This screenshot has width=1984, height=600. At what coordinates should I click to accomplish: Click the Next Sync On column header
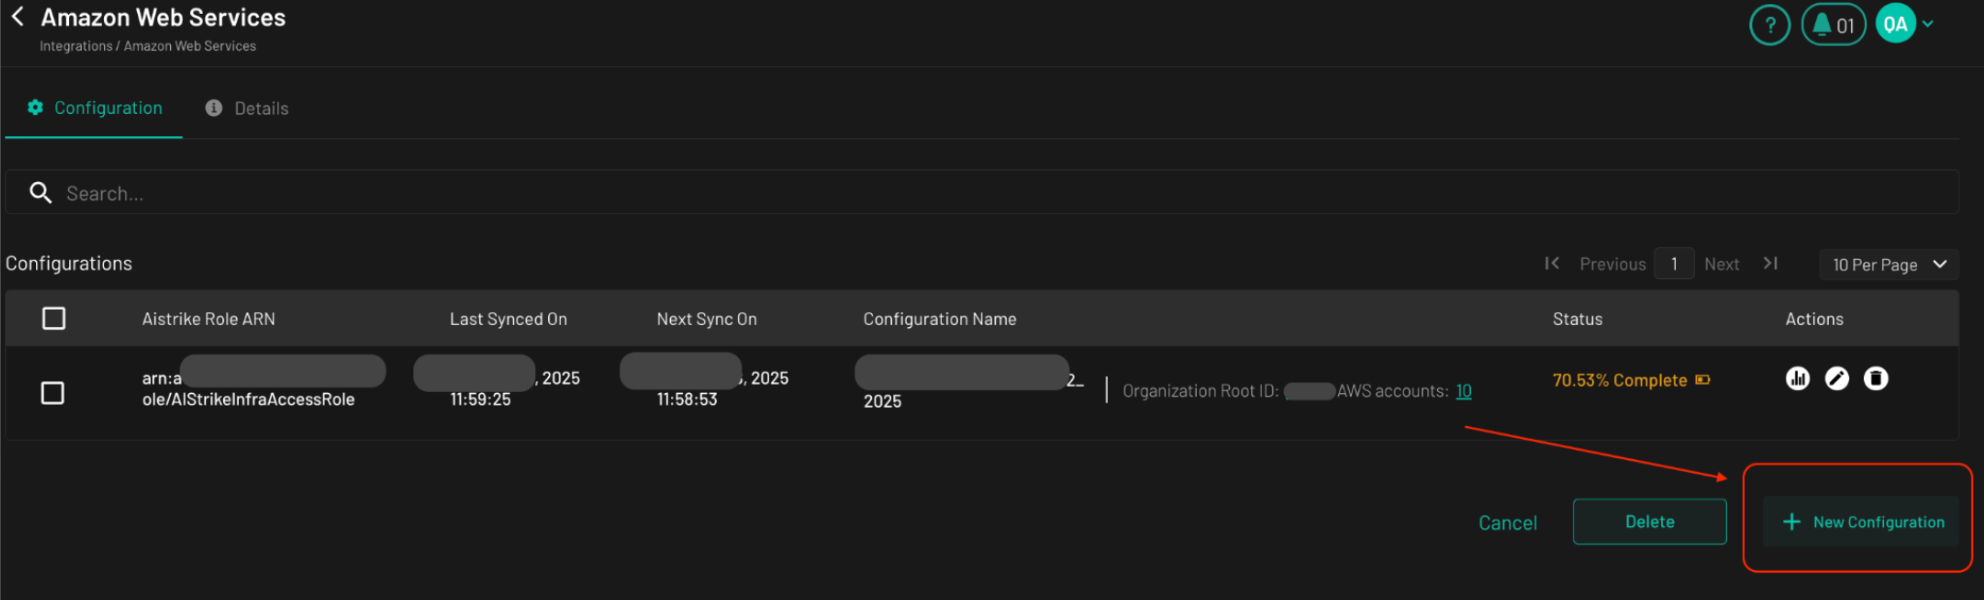[707, 319]
